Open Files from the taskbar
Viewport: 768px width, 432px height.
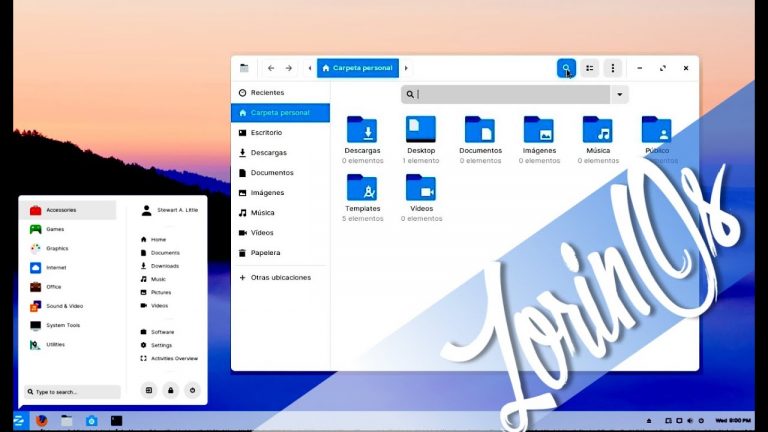tap(67, 420)
